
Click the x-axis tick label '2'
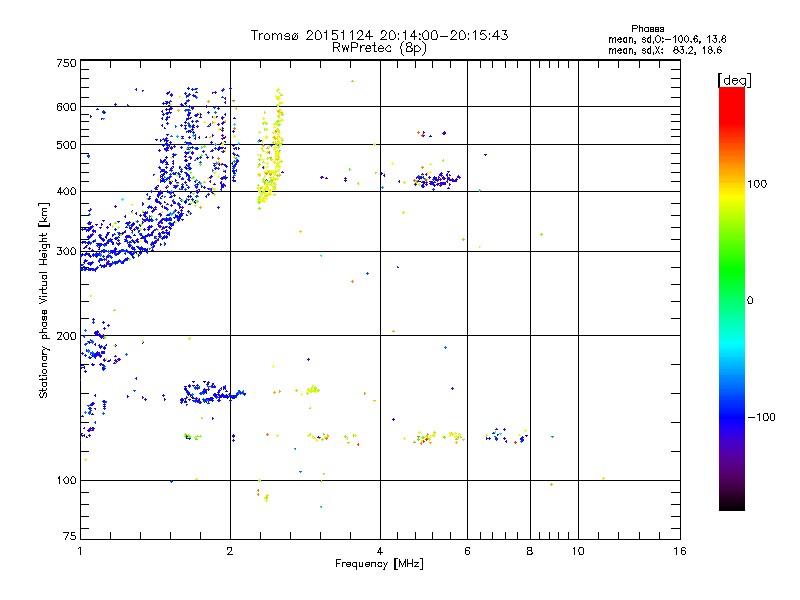pos(230,551)
